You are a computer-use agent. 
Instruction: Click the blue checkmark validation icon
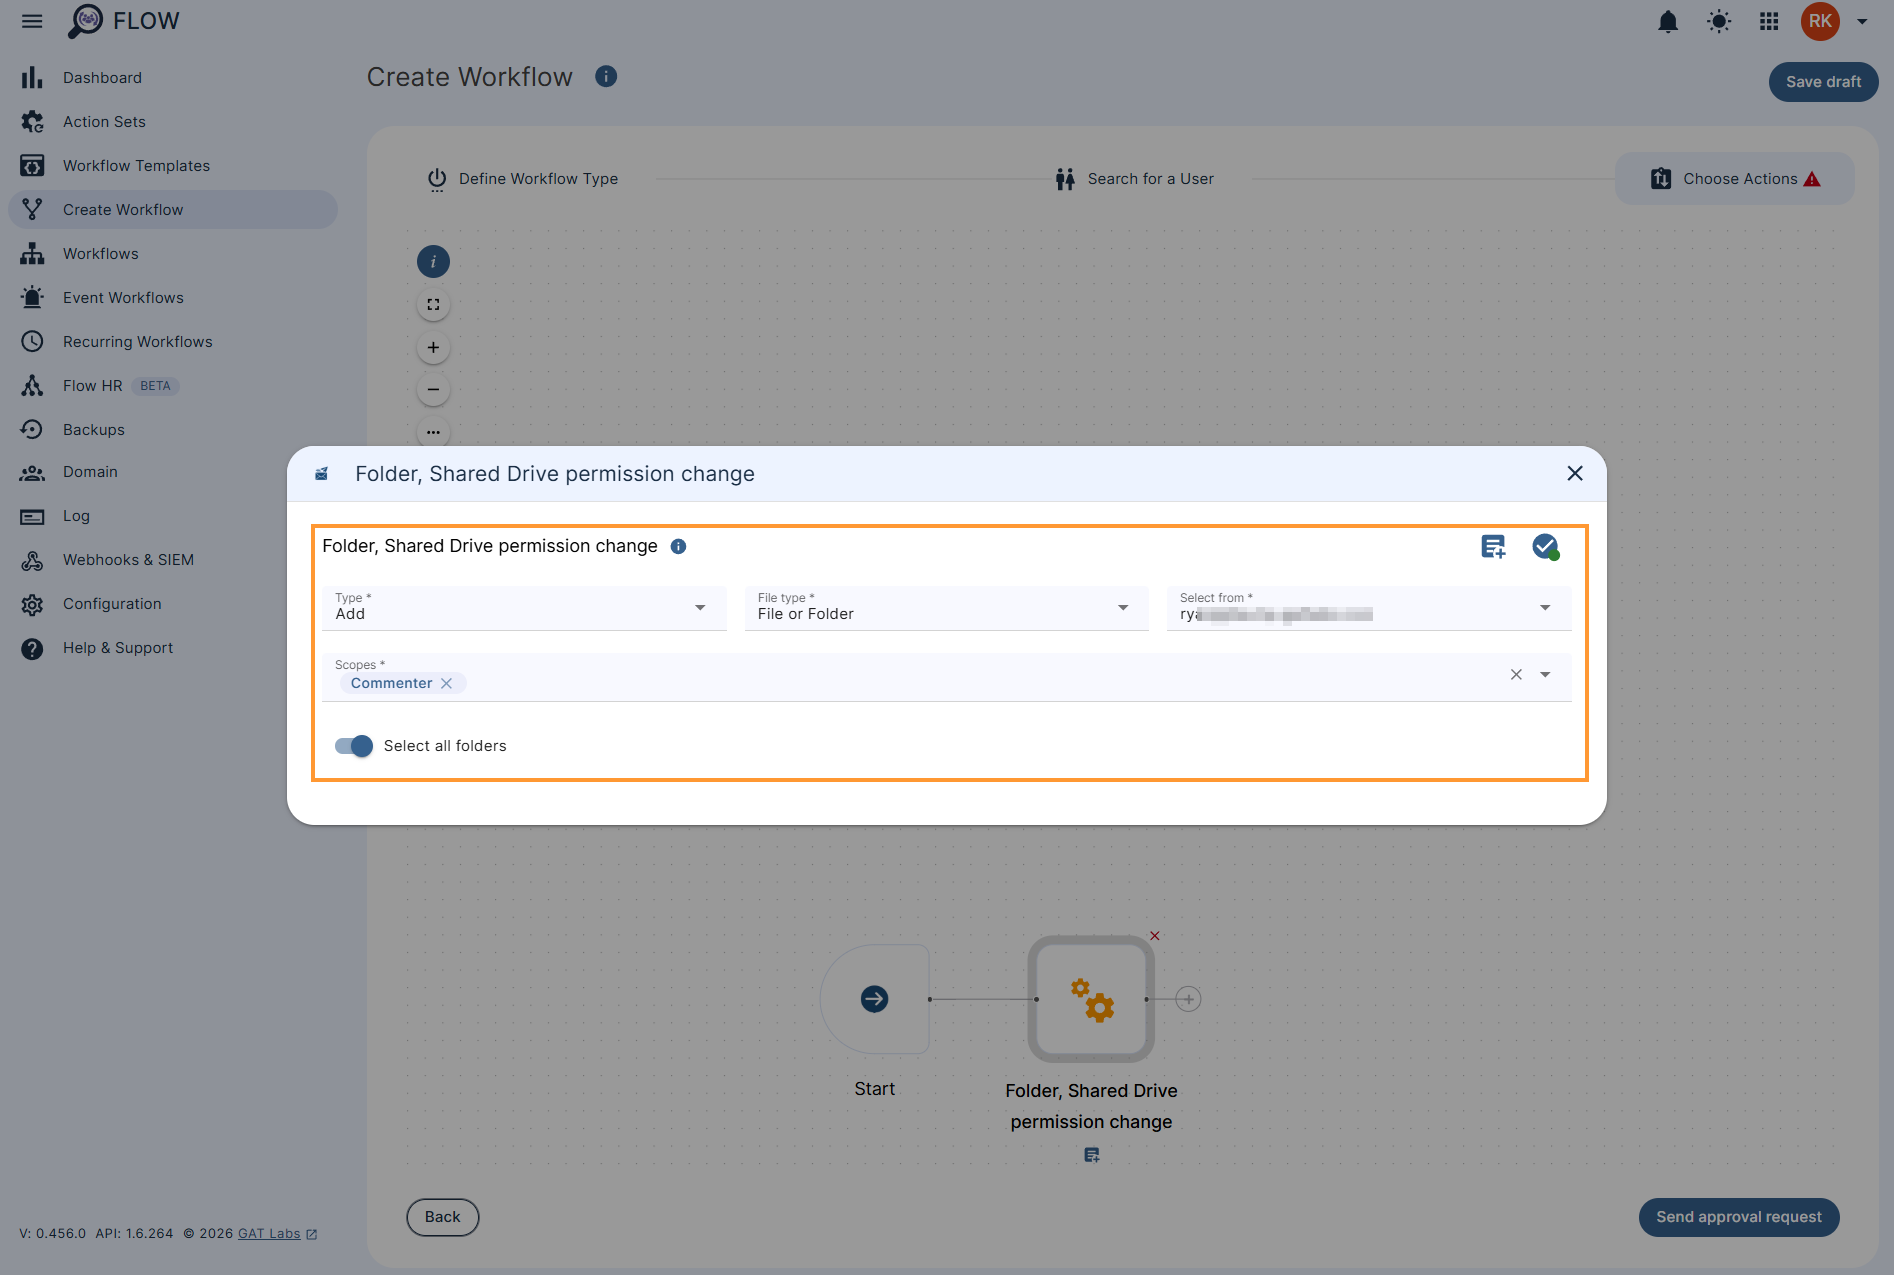point(1545,547)
